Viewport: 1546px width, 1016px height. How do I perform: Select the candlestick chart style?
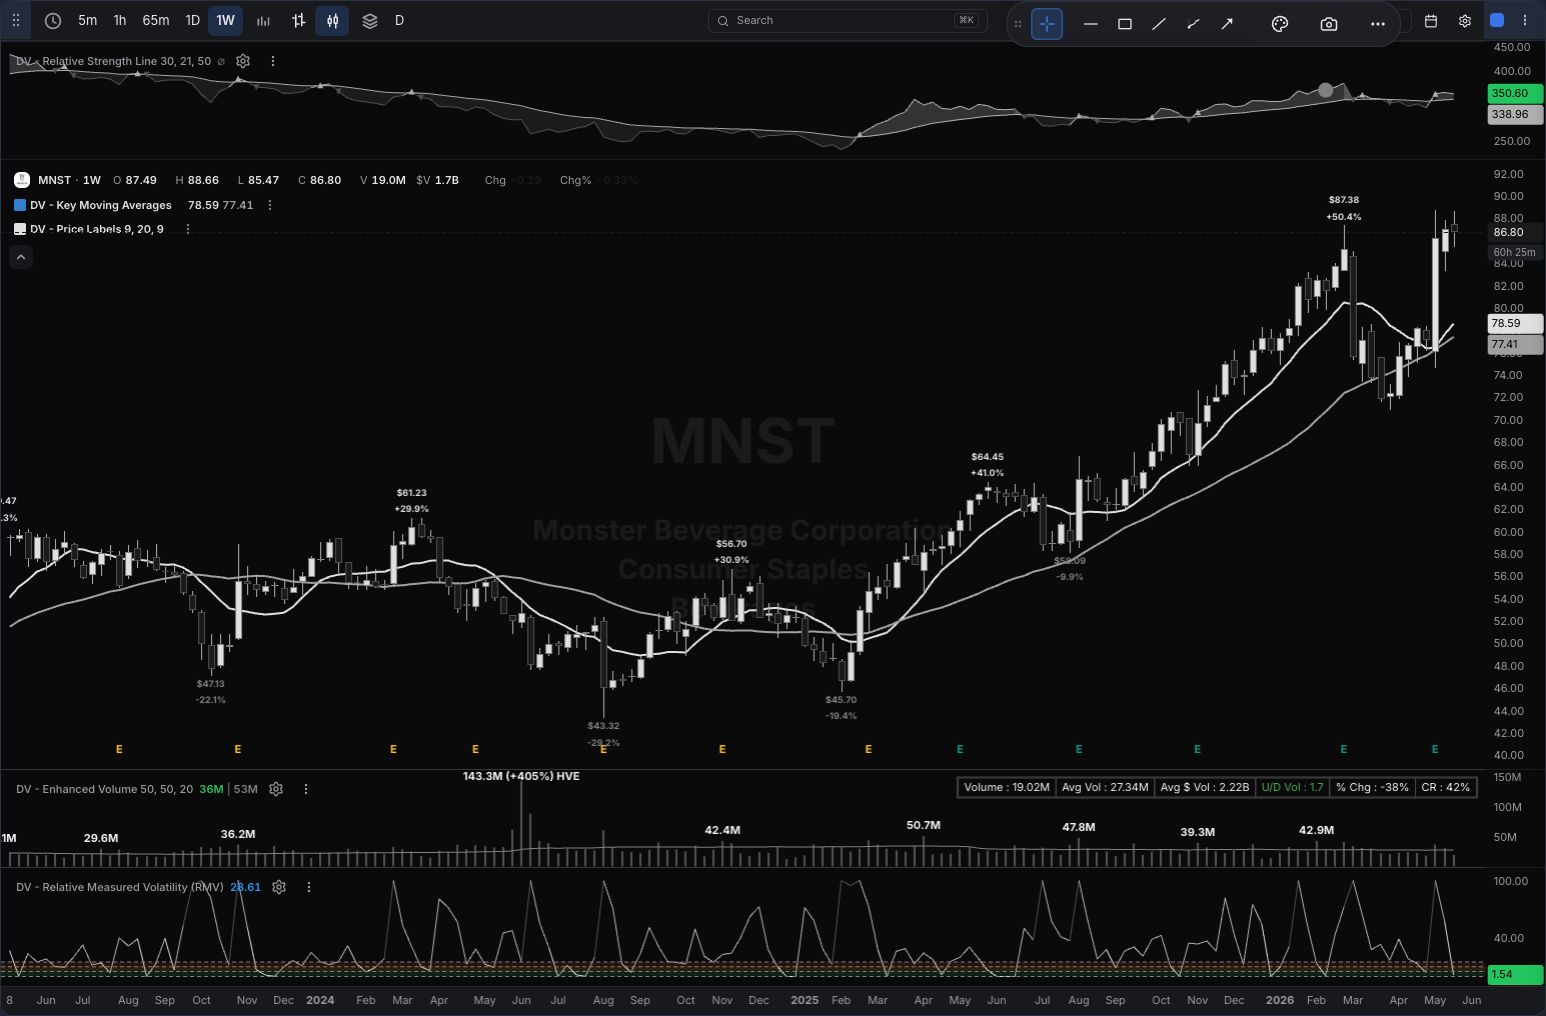pyautogui.click(x=333, y=20)
